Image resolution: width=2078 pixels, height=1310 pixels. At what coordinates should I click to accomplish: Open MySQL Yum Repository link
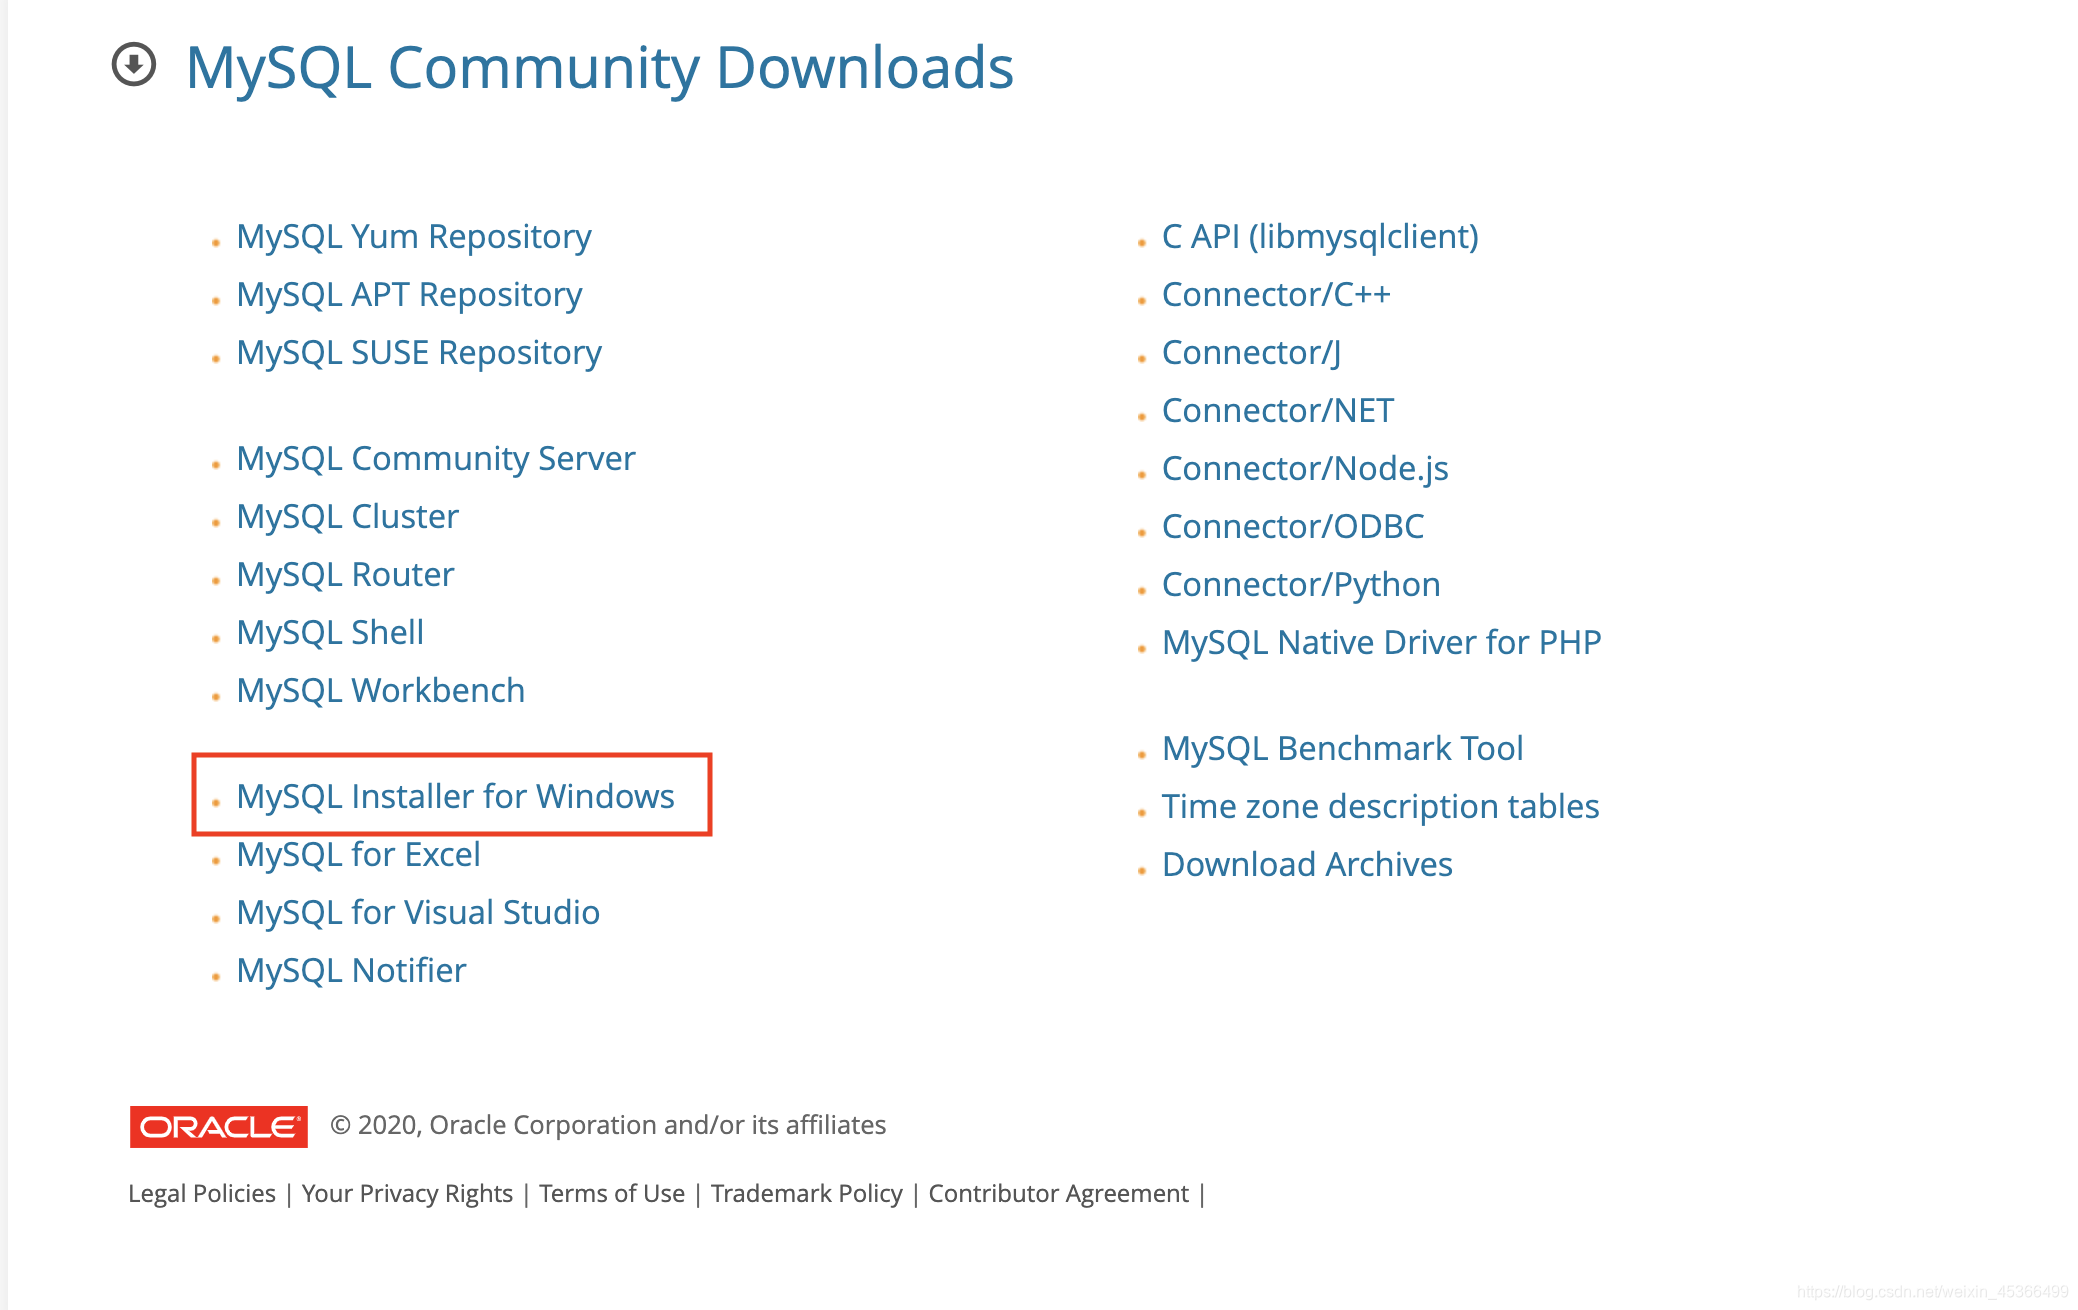(414, 237)
